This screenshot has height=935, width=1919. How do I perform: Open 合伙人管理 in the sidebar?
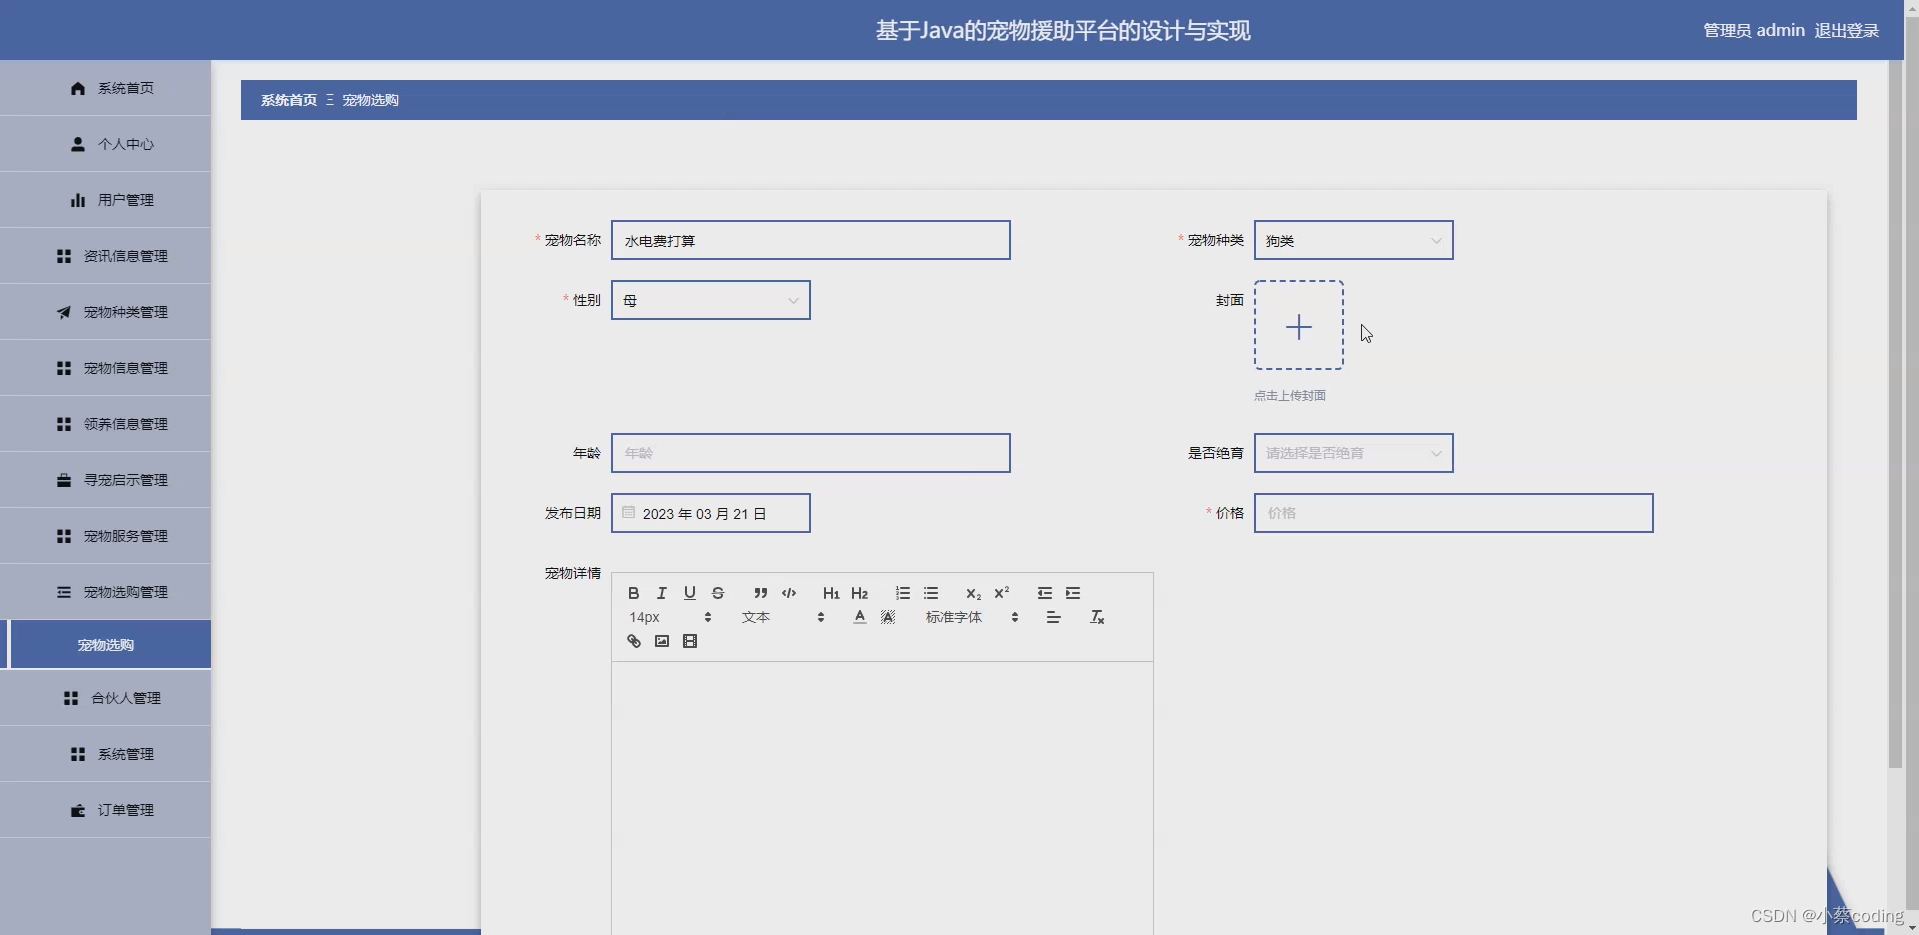[105, 698]
